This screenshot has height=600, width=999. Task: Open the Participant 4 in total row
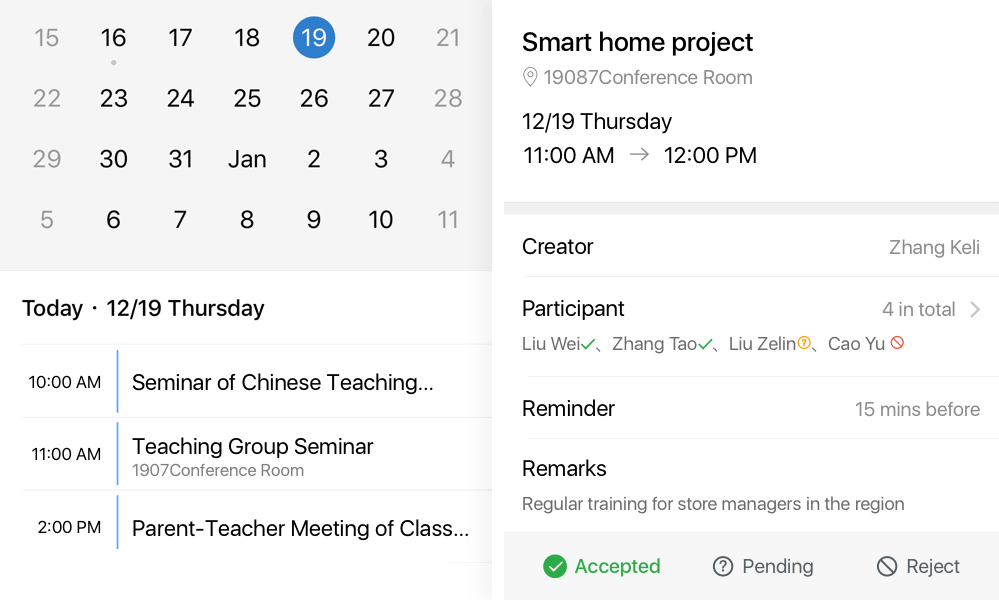coord(750,309)
